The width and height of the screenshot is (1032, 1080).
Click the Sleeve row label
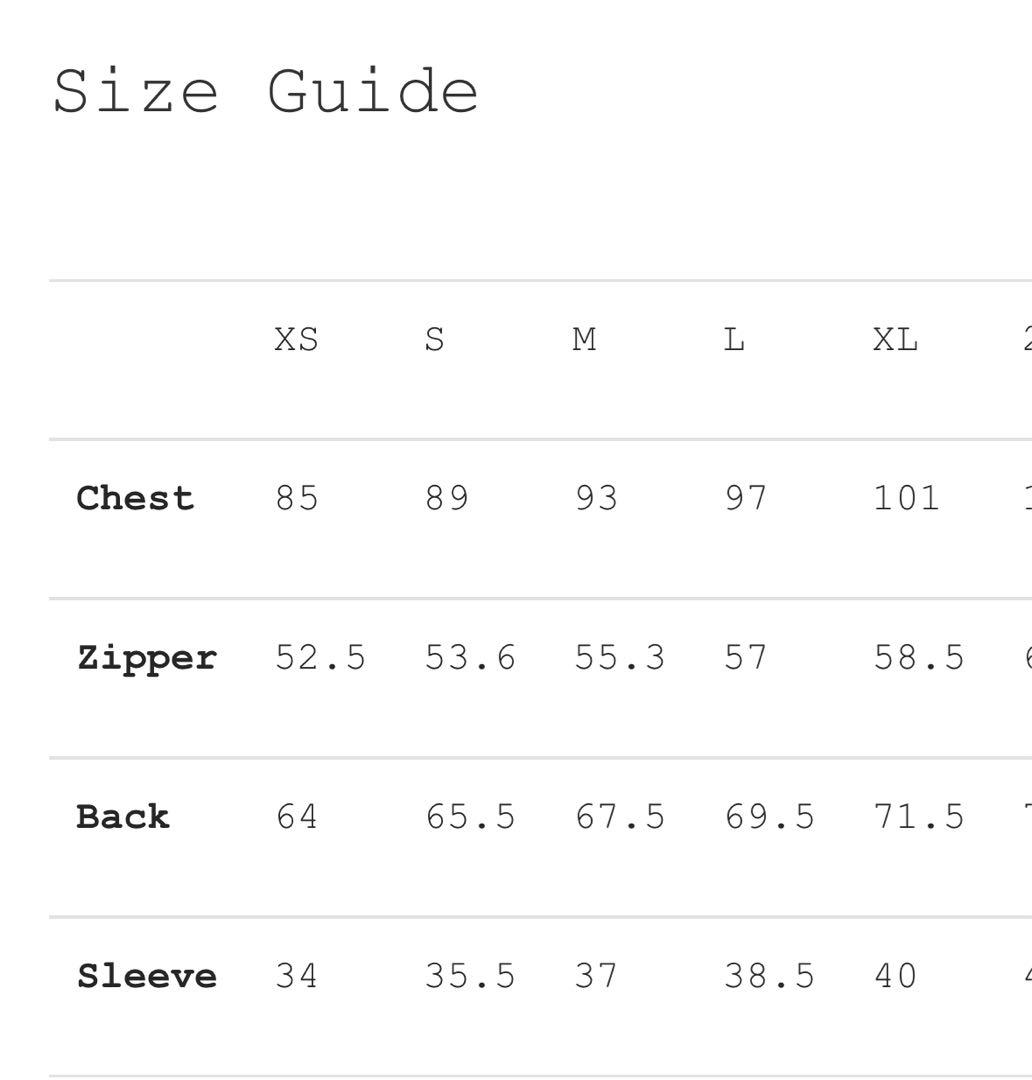pos(146,976)
